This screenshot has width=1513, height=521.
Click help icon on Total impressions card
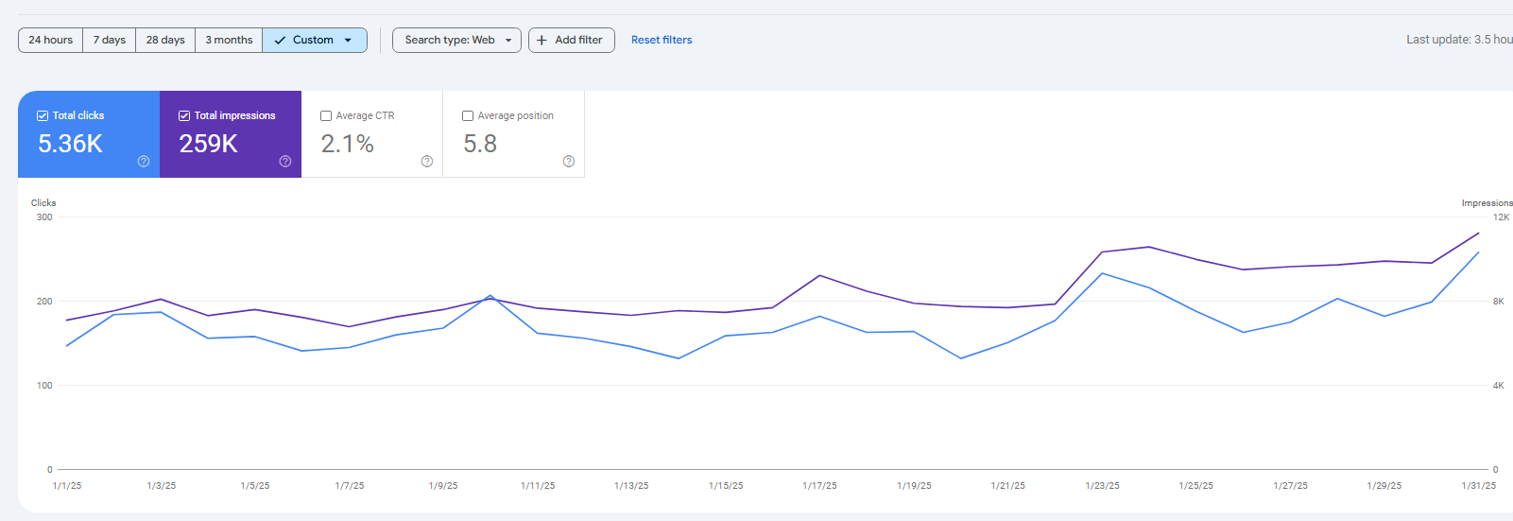point(285,161)
